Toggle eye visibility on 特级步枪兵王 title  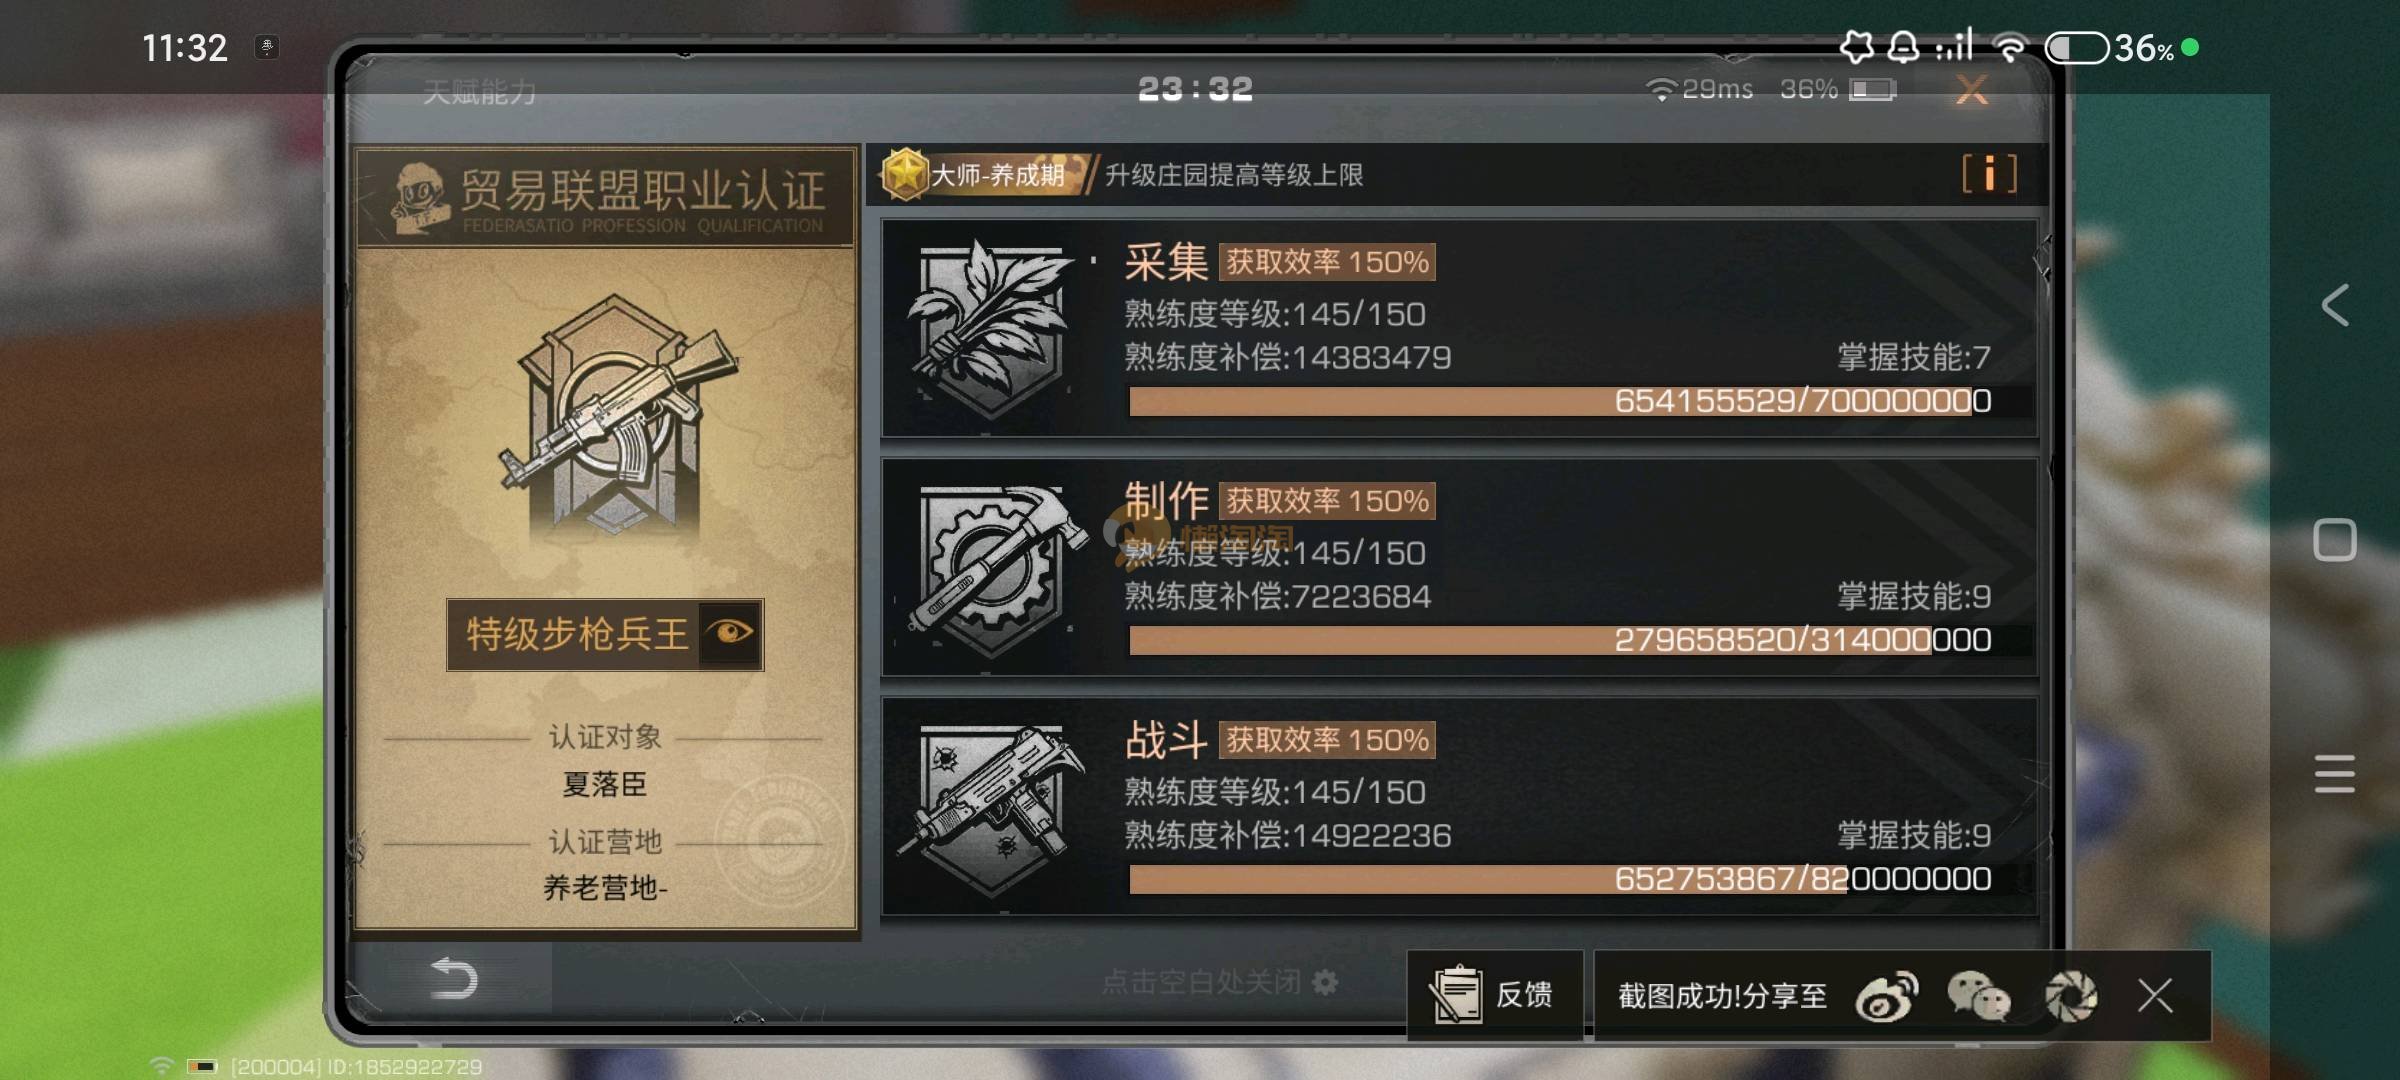pos(731,633)
